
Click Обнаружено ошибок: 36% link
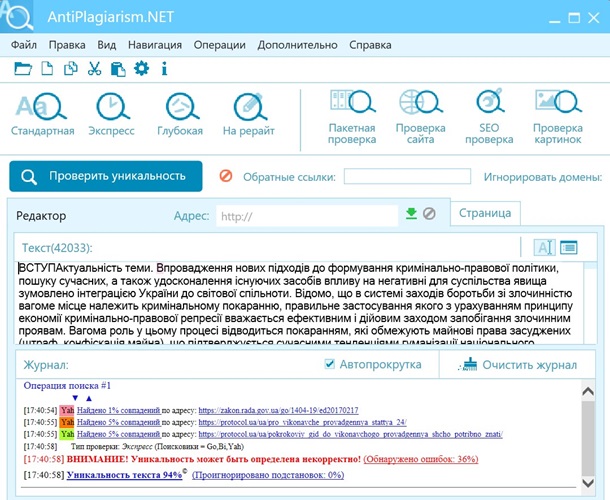point(421,459)
